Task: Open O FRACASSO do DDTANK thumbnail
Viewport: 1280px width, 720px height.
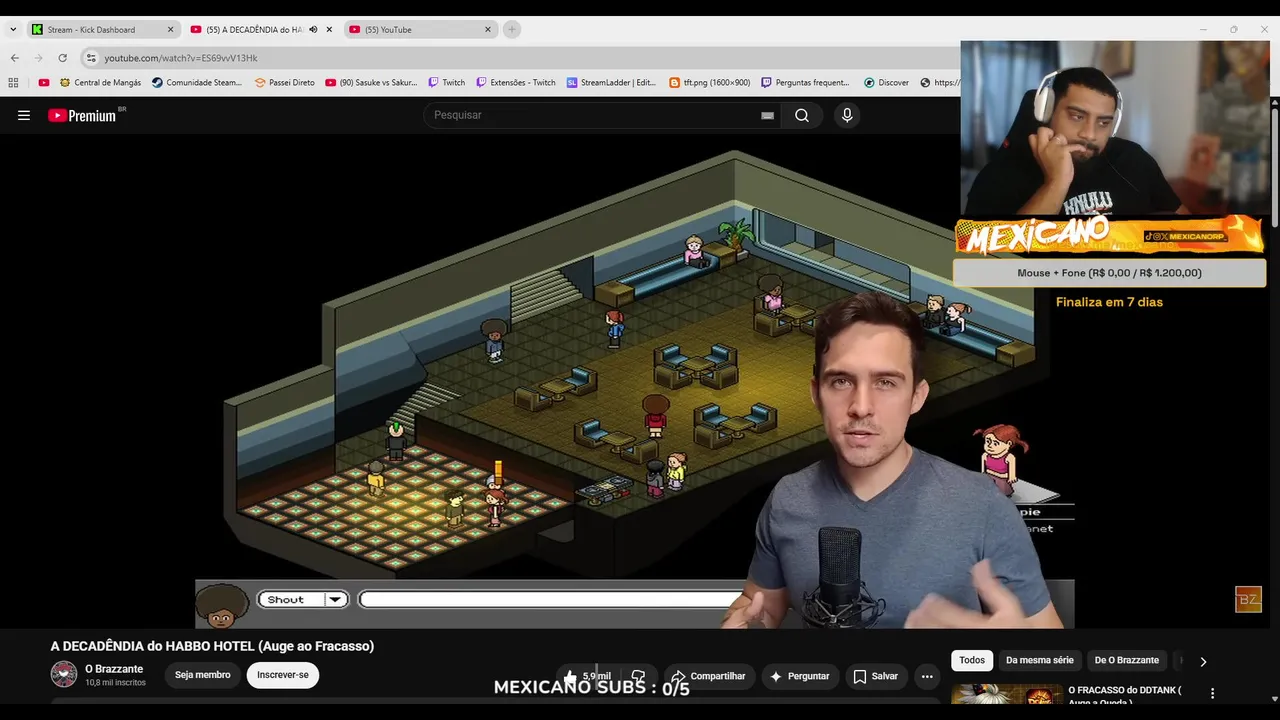Action: click(x=1007, y=694)
